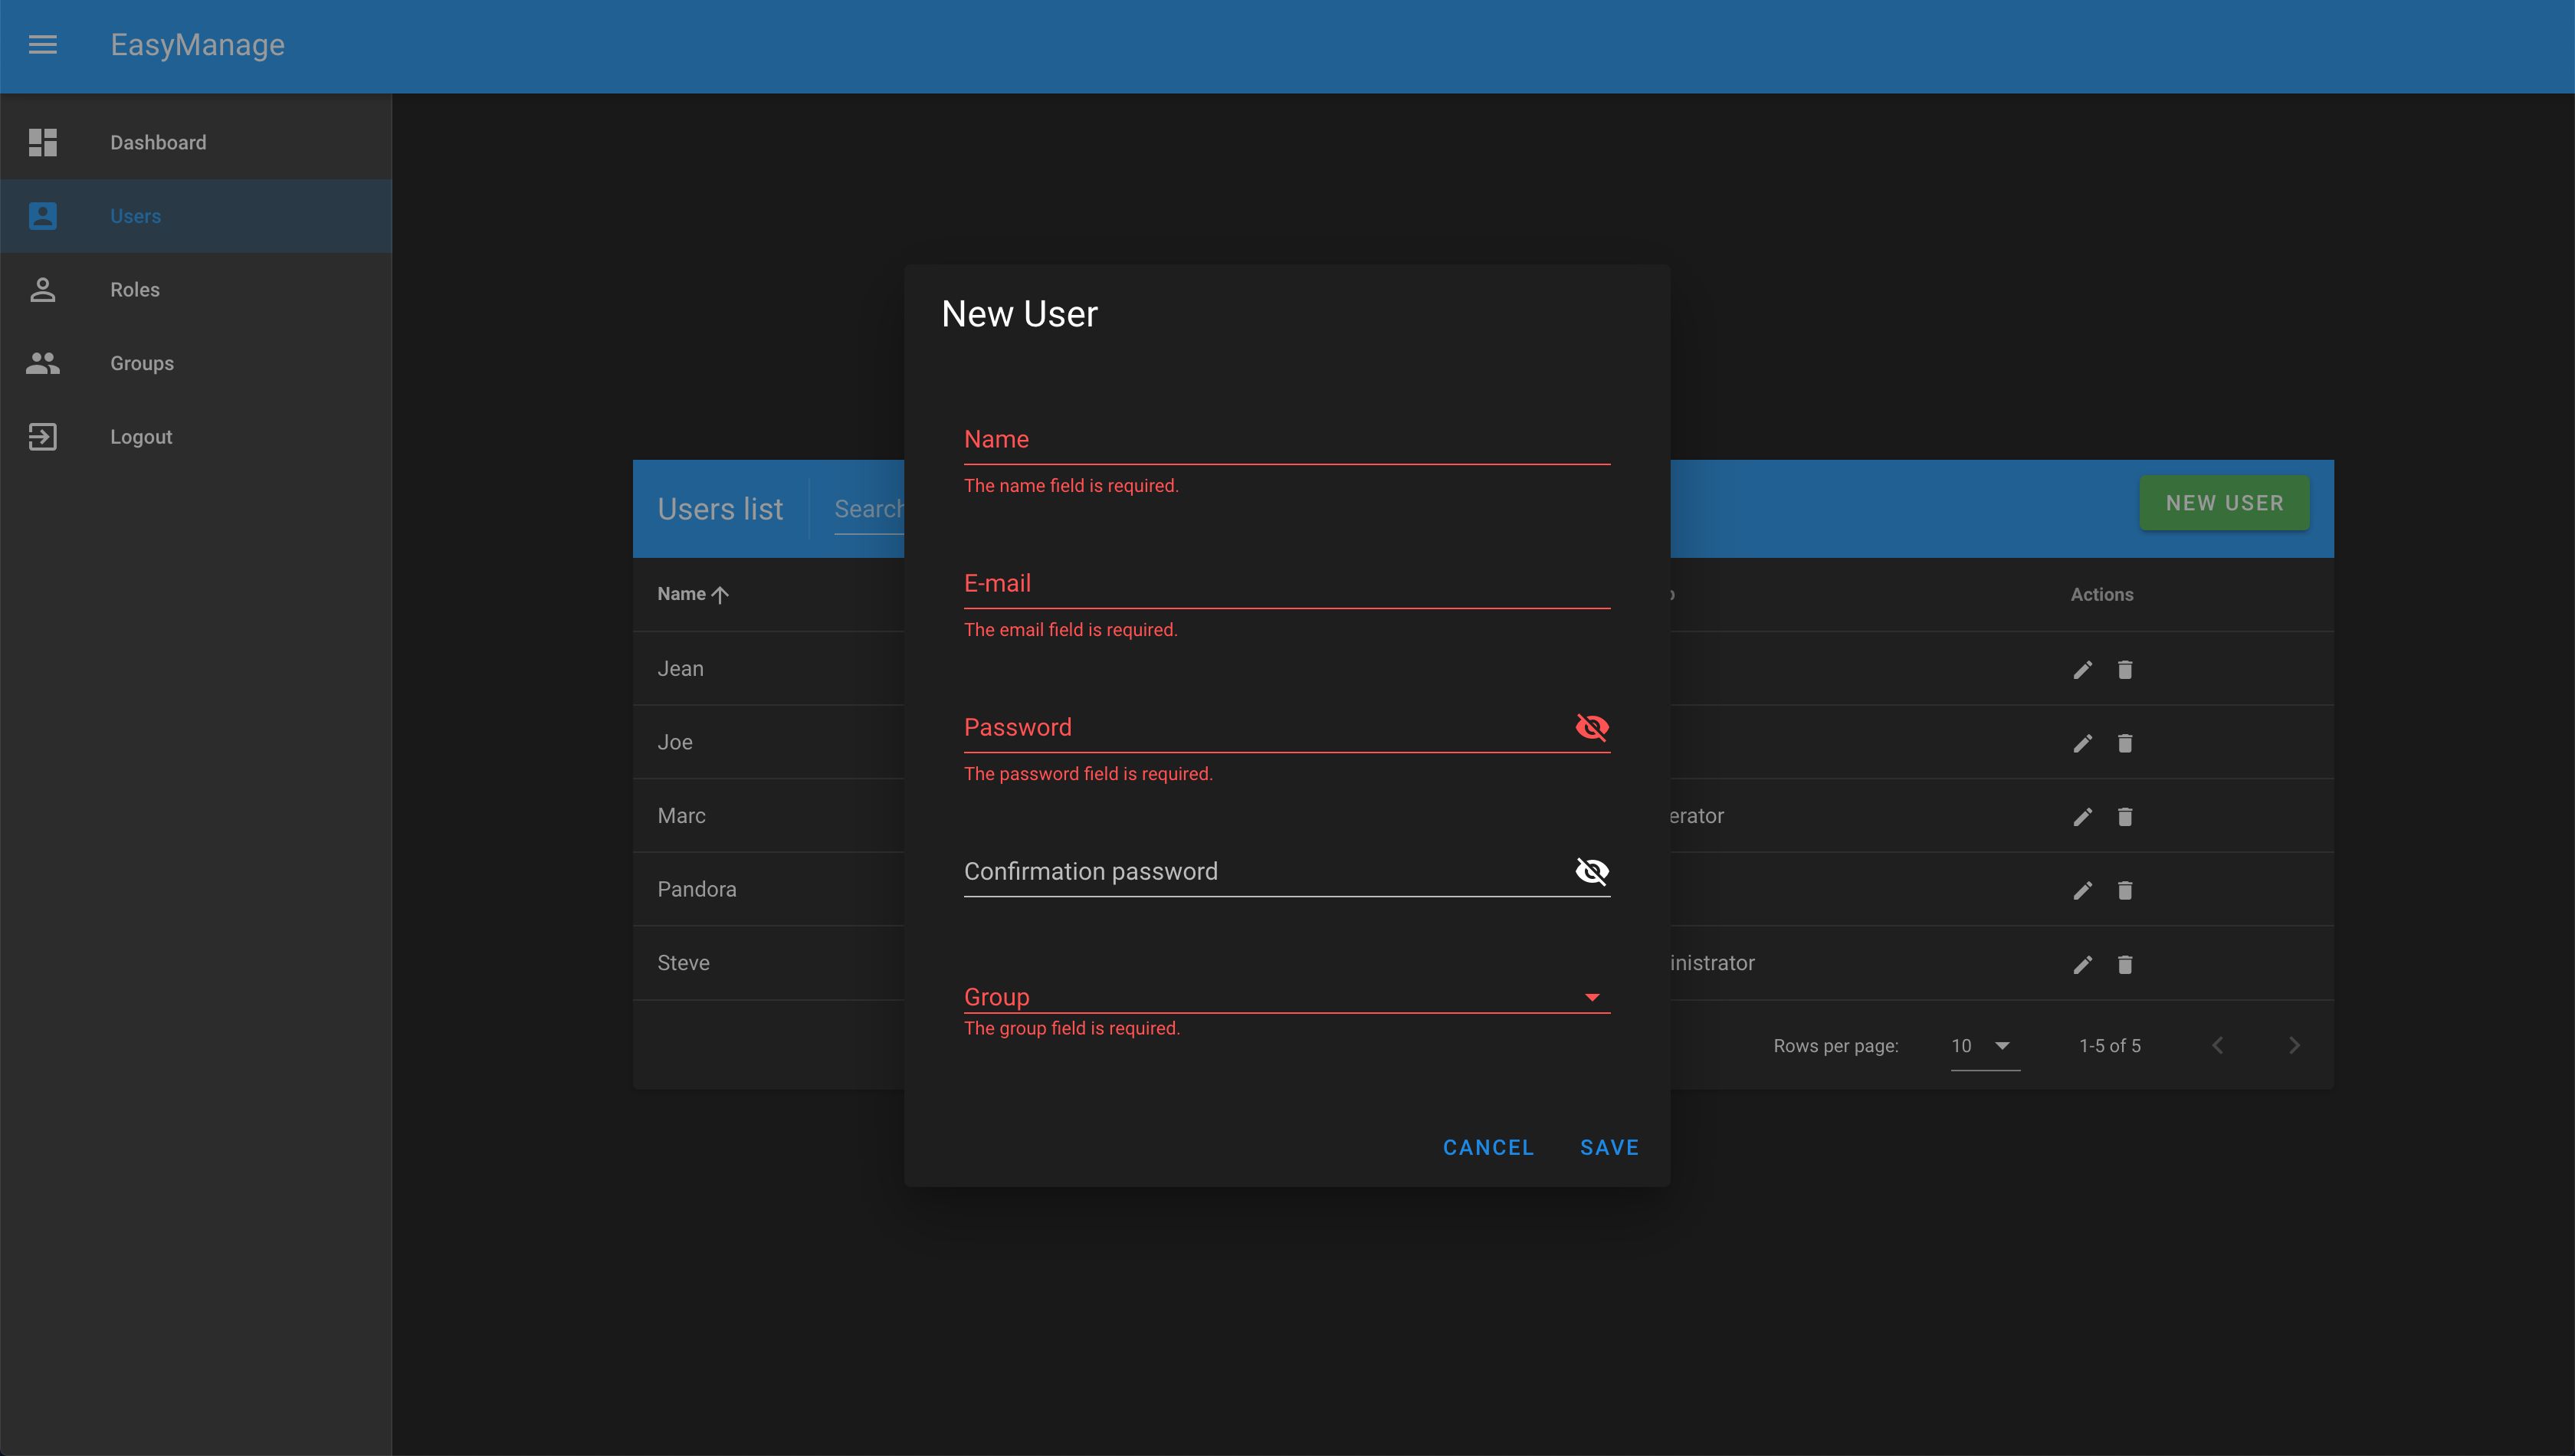The width and height of the screenshot is (2575, 1456).
Task: Select Users sidebar item
Action: (135, 216)
